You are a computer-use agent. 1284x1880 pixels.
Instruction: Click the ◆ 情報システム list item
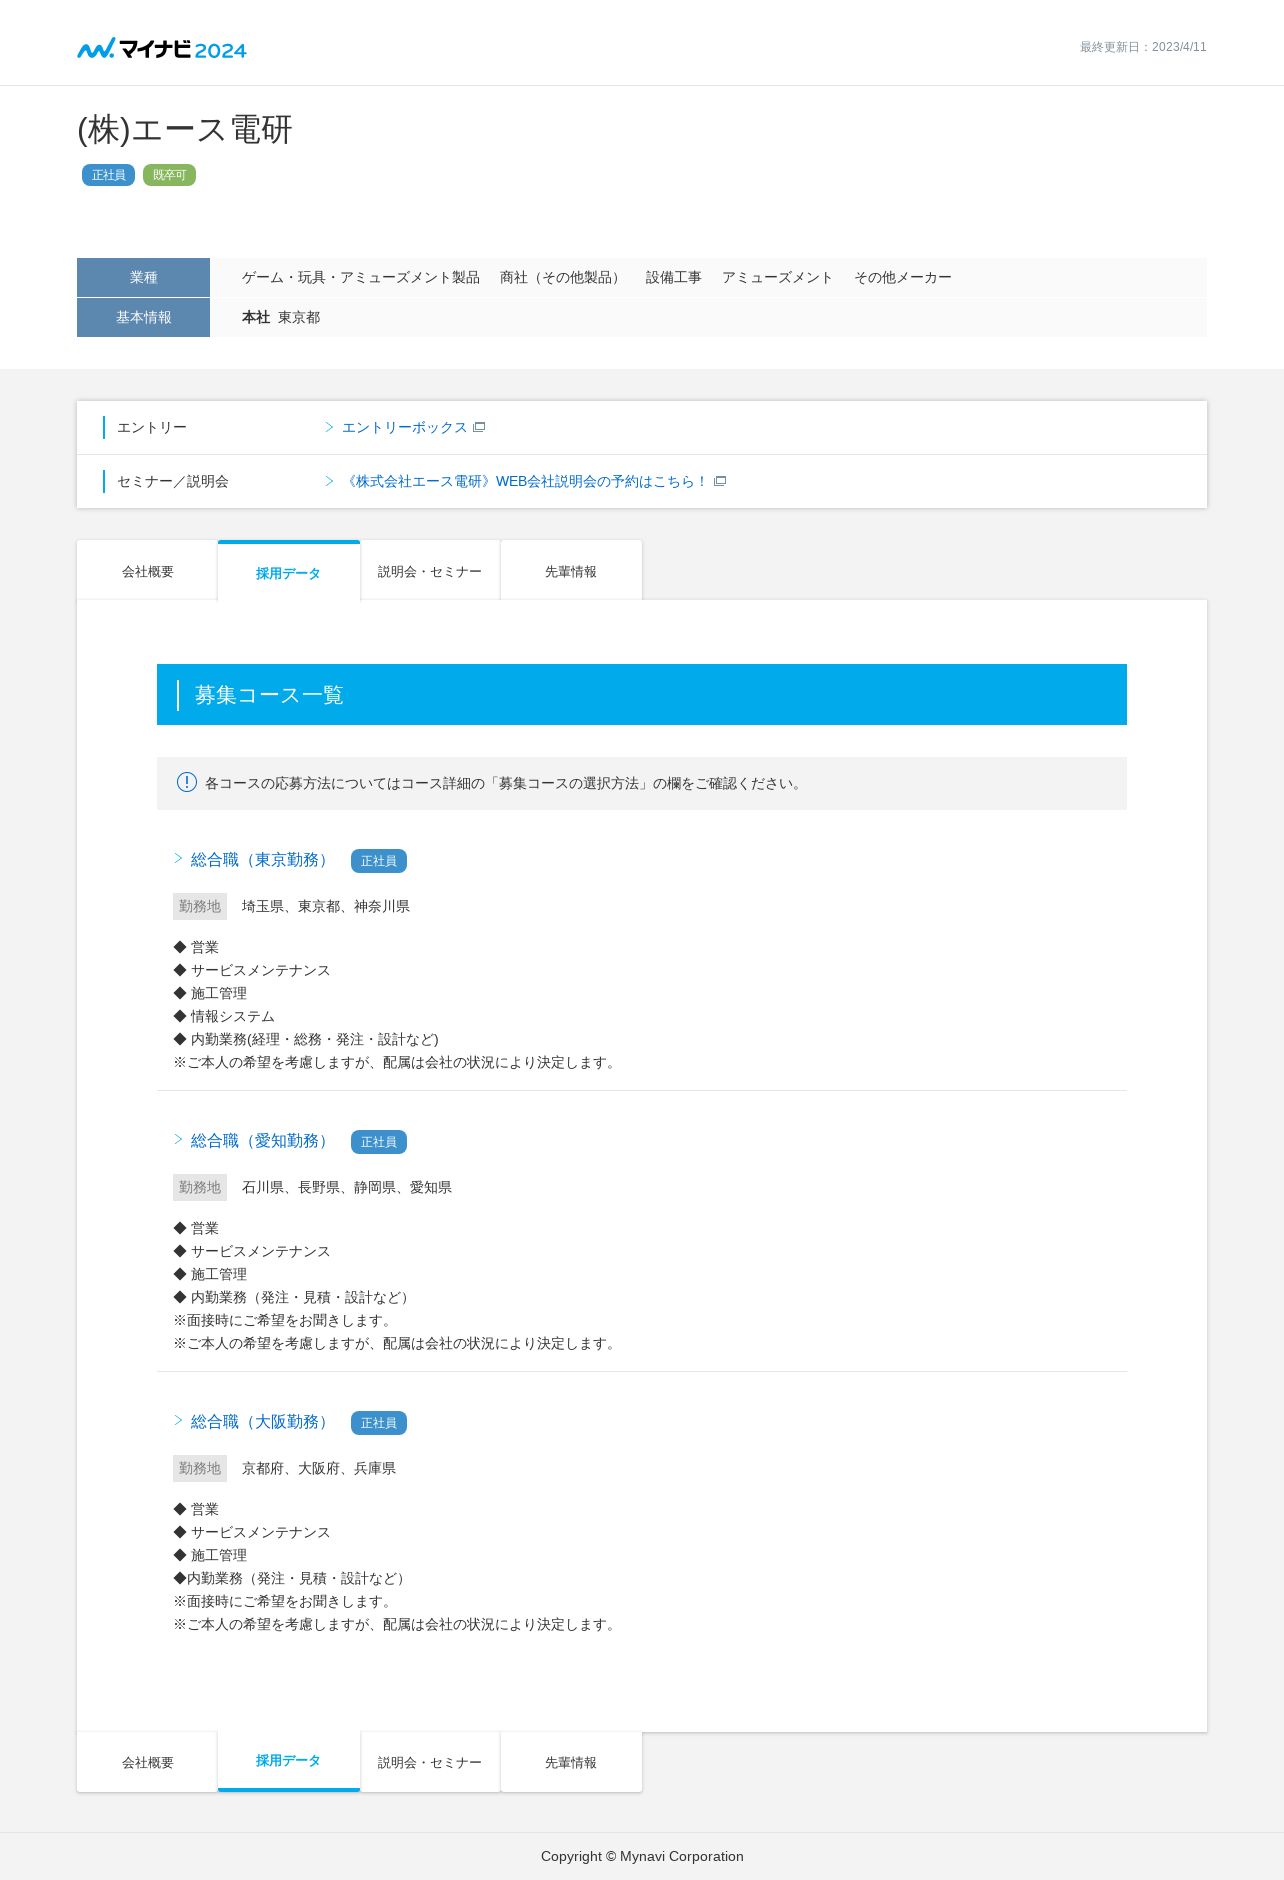tap(224, 1016)
